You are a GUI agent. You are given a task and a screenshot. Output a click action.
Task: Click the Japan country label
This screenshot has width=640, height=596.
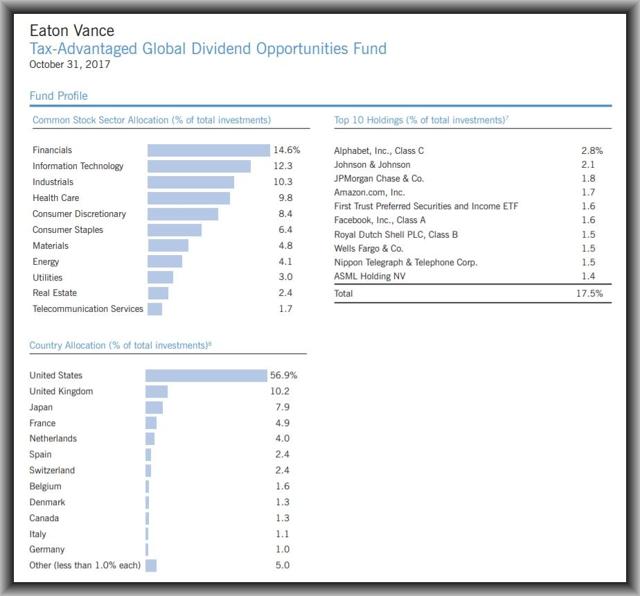pos(41,407)
